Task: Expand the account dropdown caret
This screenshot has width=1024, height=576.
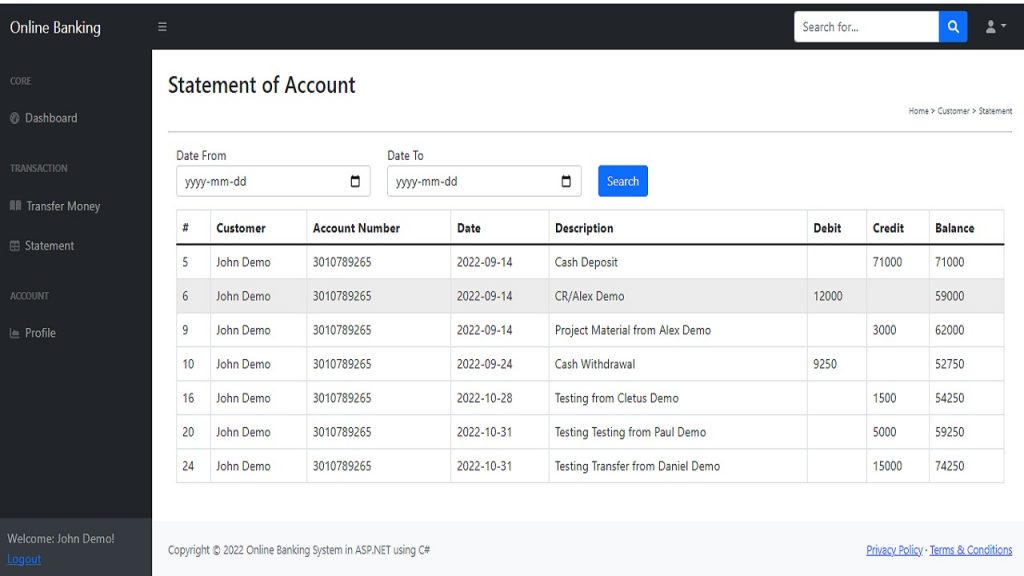Action: tap(1001, 26)
